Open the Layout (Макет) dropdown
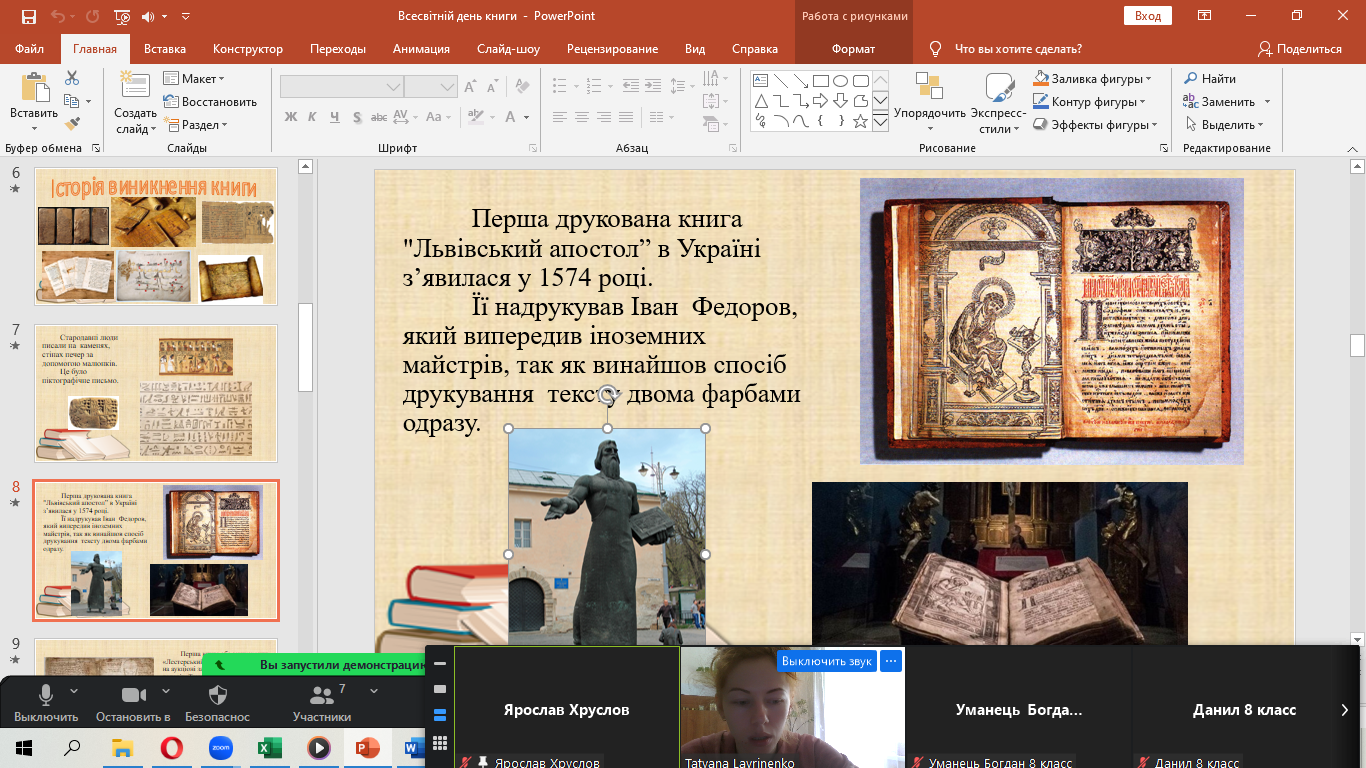 (x=195, y=79)
